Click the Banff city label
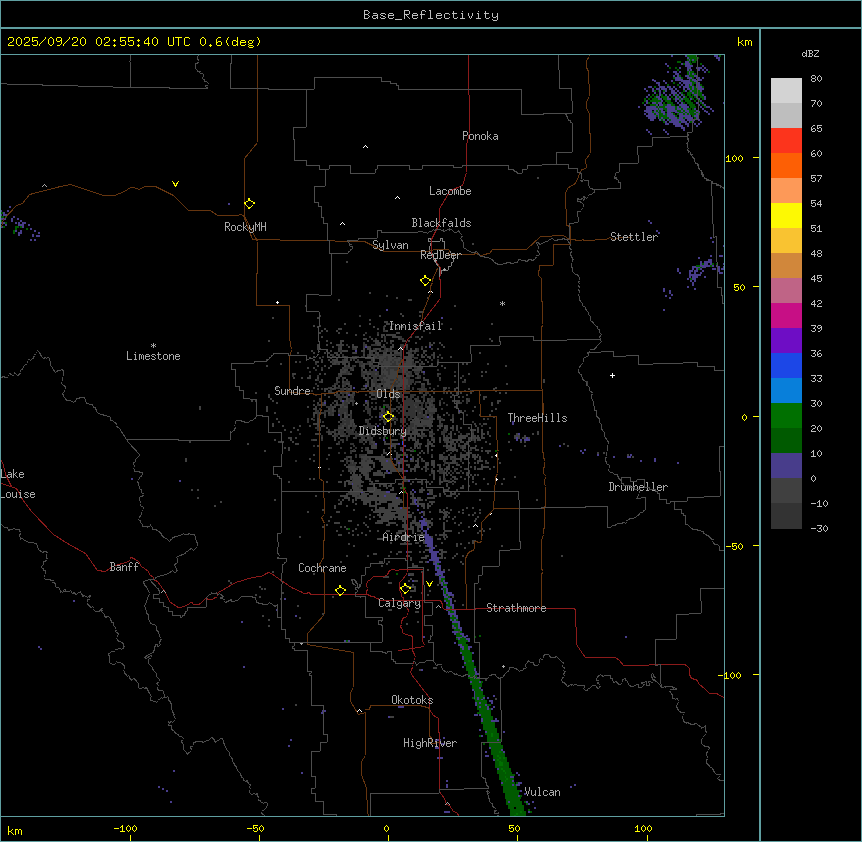 pos(124,567)
